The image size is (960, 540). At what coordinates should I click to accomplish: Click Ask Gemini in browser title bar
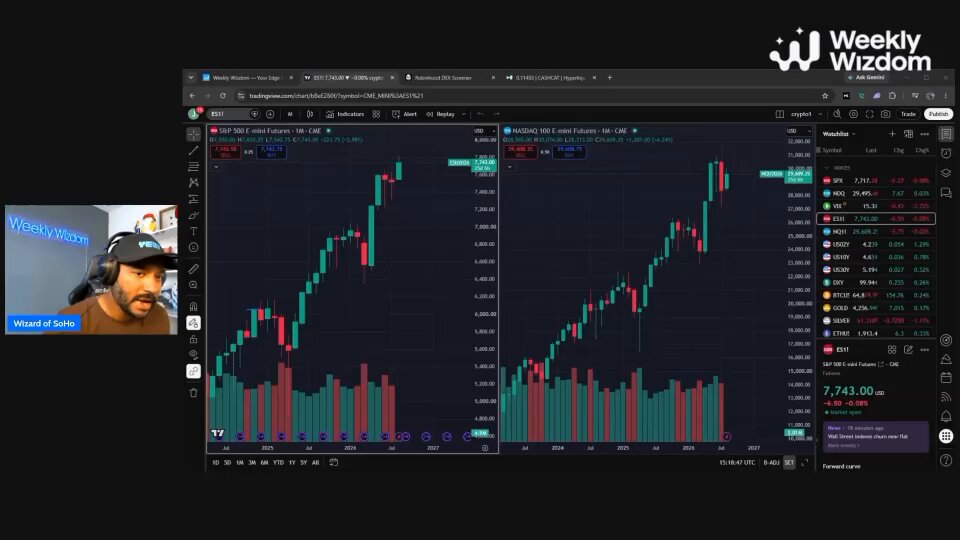click(x=866, y=78)
